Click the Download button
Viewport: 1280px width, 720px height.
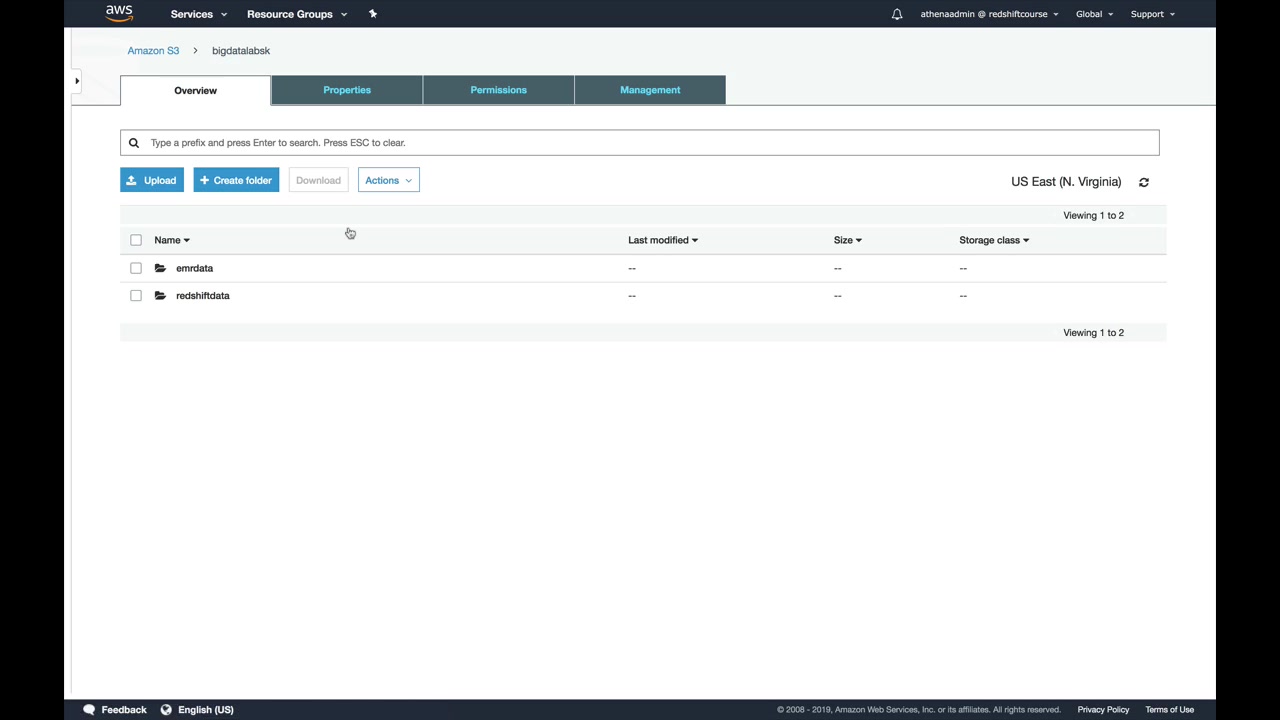click(x=318, y=180)
